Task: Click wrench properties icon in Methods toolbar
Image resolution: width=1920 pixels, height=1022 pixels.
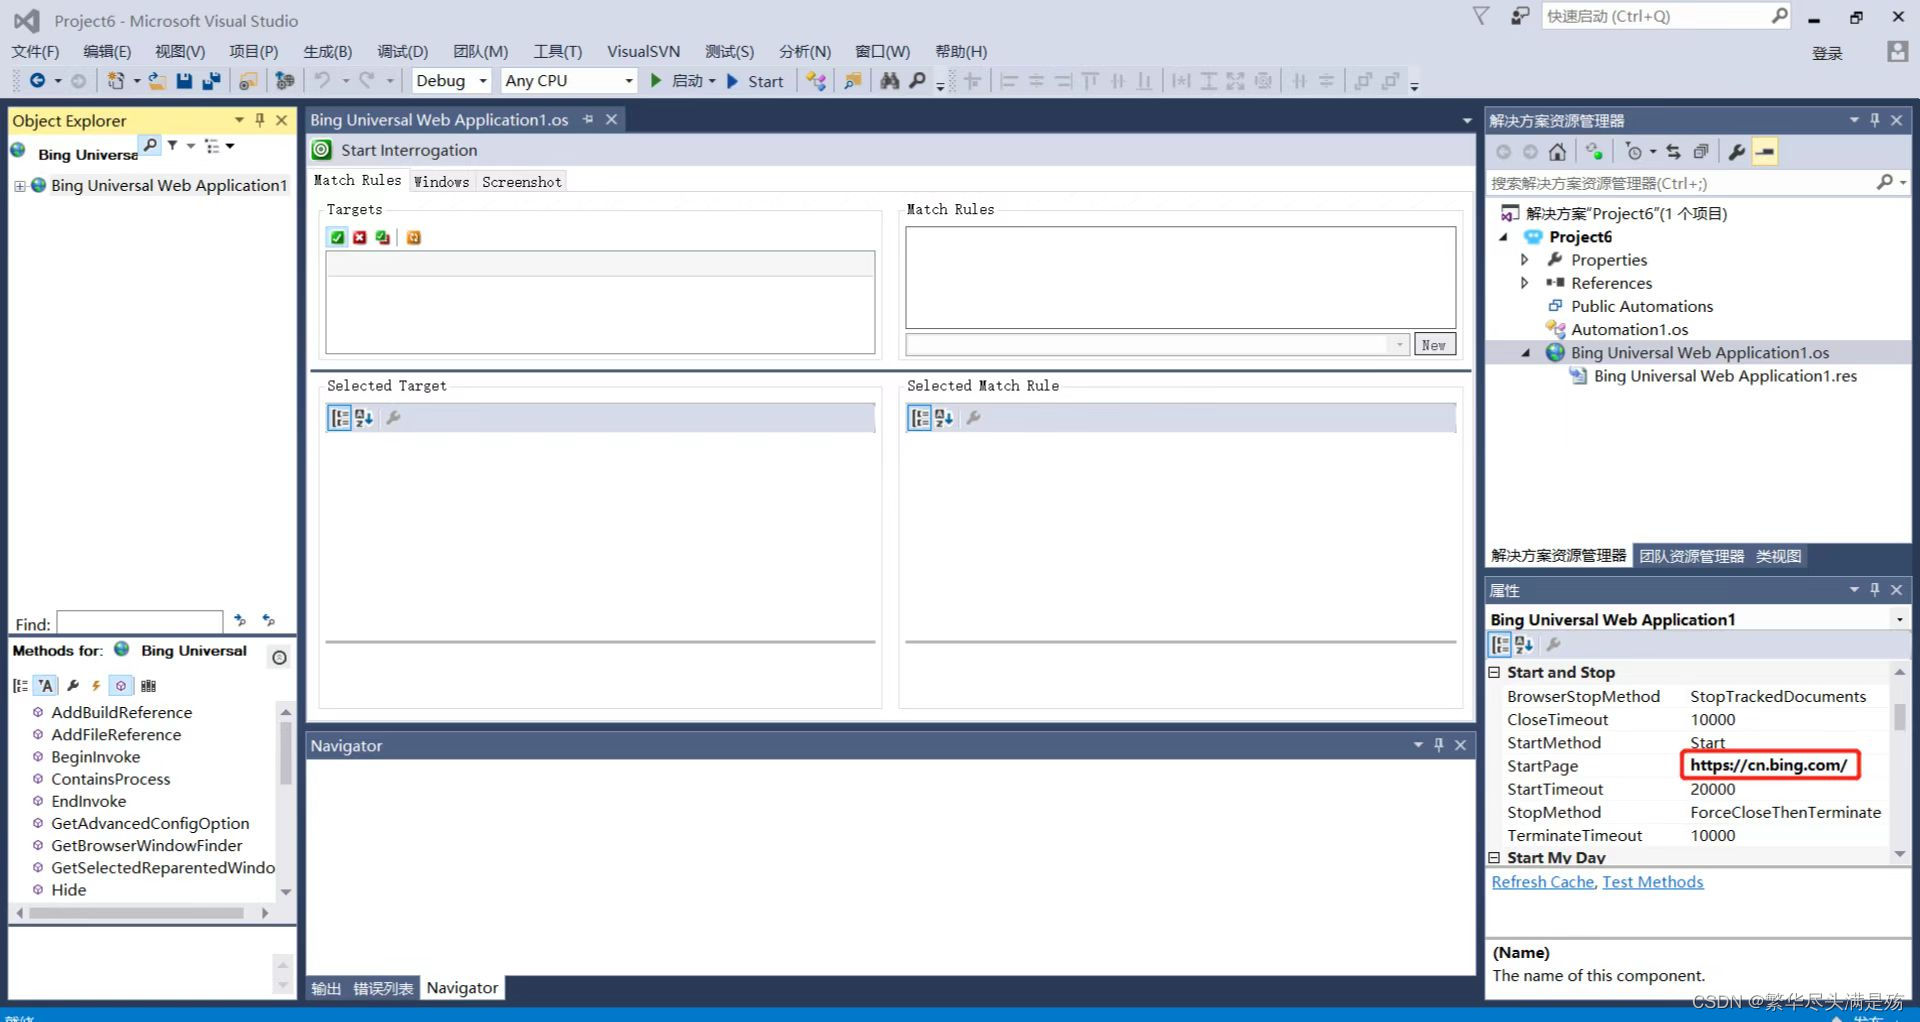Action: click(x=73, y=686)
